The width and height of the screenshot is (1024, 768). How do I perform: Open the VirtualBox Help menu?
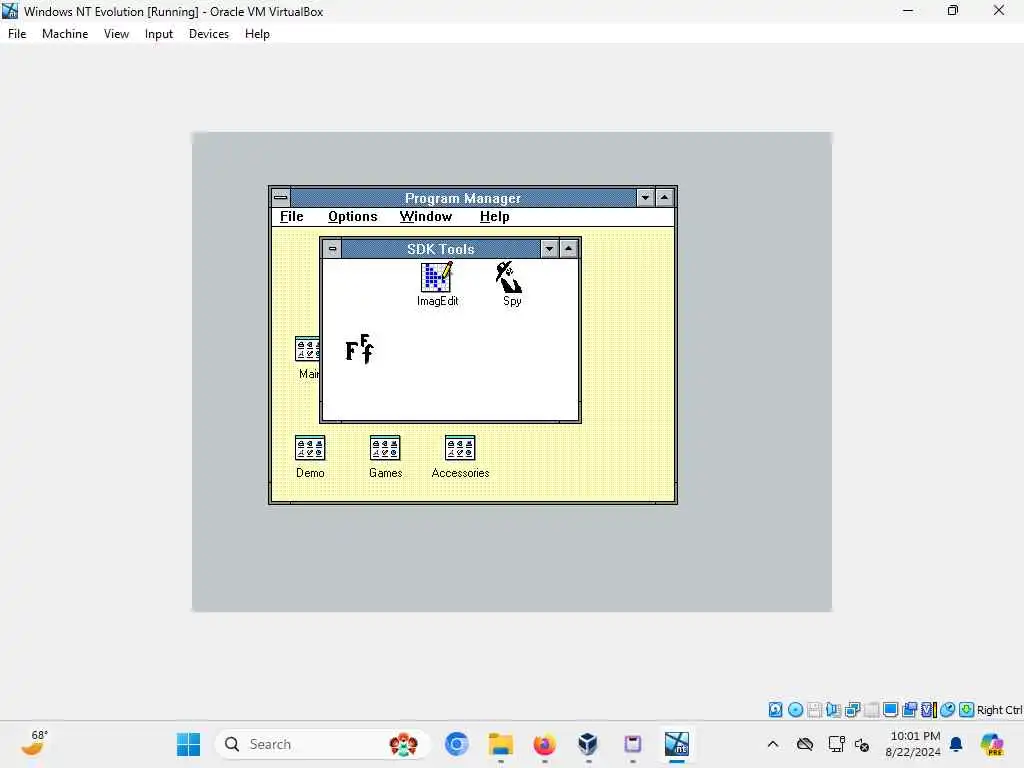[x=257, y=34]
